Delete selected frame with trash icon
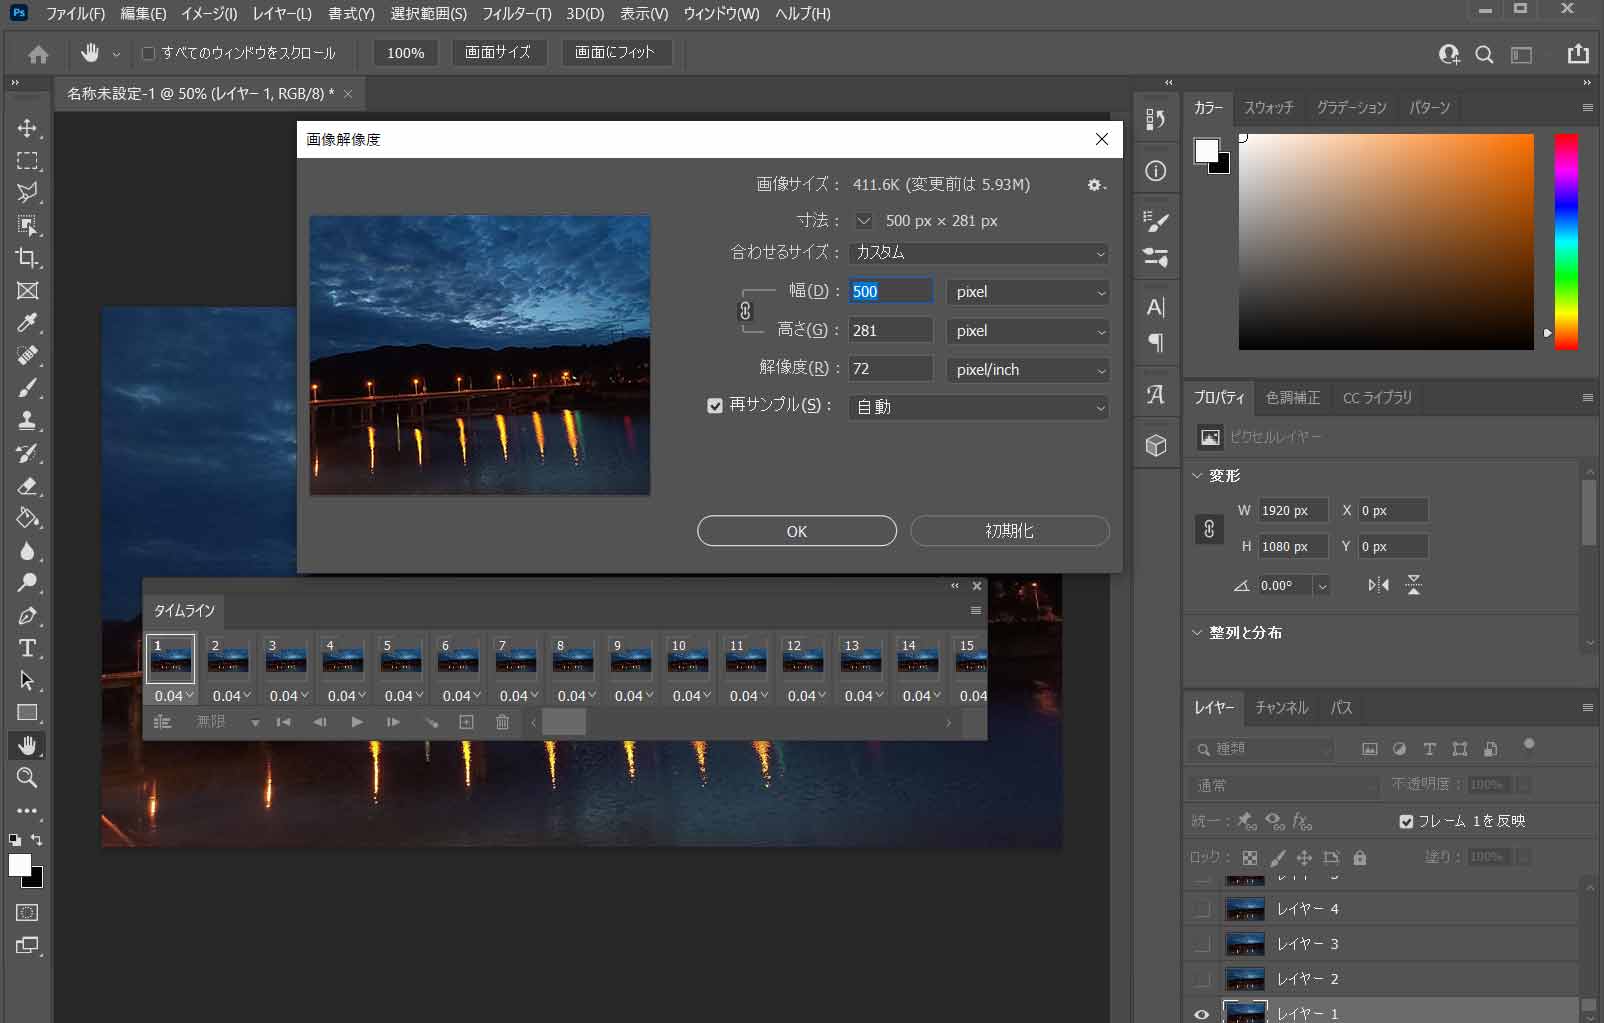Screen dimensions: 1604x1023 (x=503, y=722)
